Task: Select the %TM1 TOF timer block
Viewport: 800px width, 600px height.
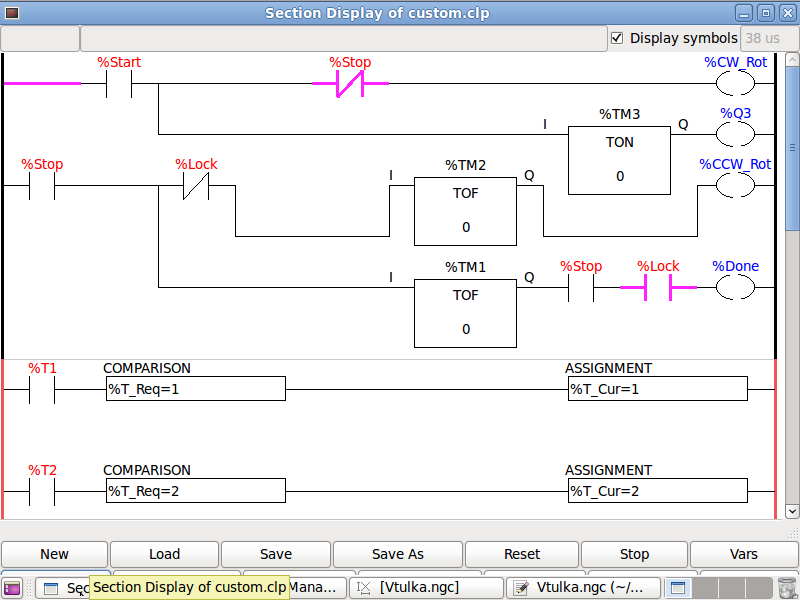Action: [465, 313]
